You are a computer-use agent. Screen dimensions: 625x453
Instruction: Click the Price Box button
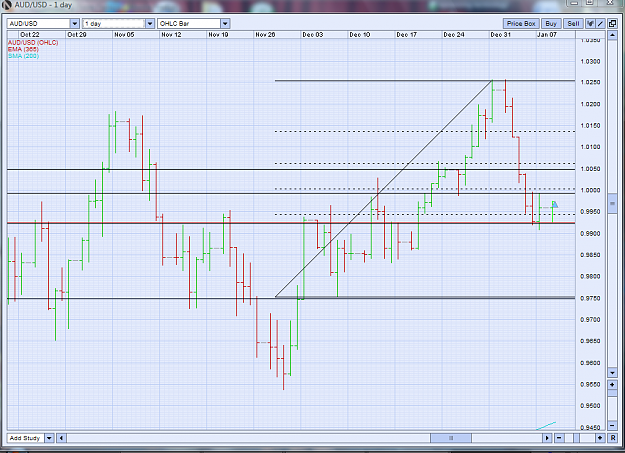click(x=521, y=24)
